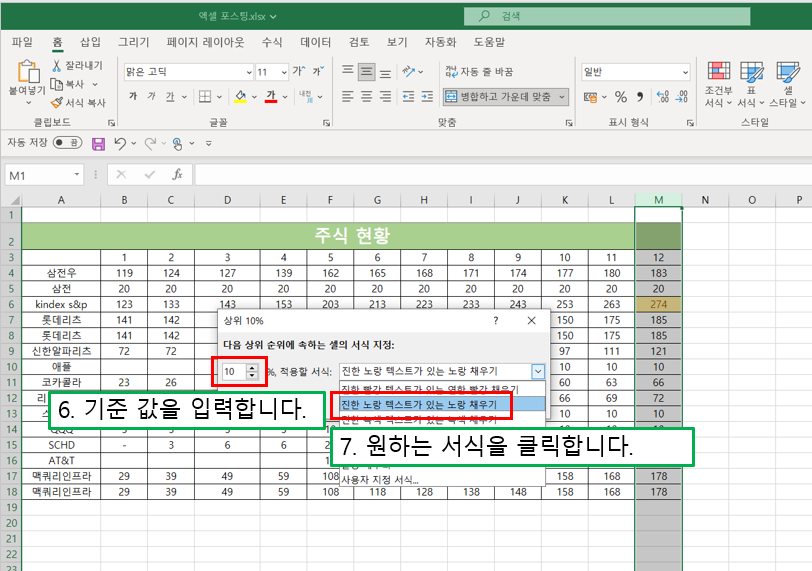
Task: Click Merge and Center (병합하고 가운데 맞춤)
Action: (499, 97)
